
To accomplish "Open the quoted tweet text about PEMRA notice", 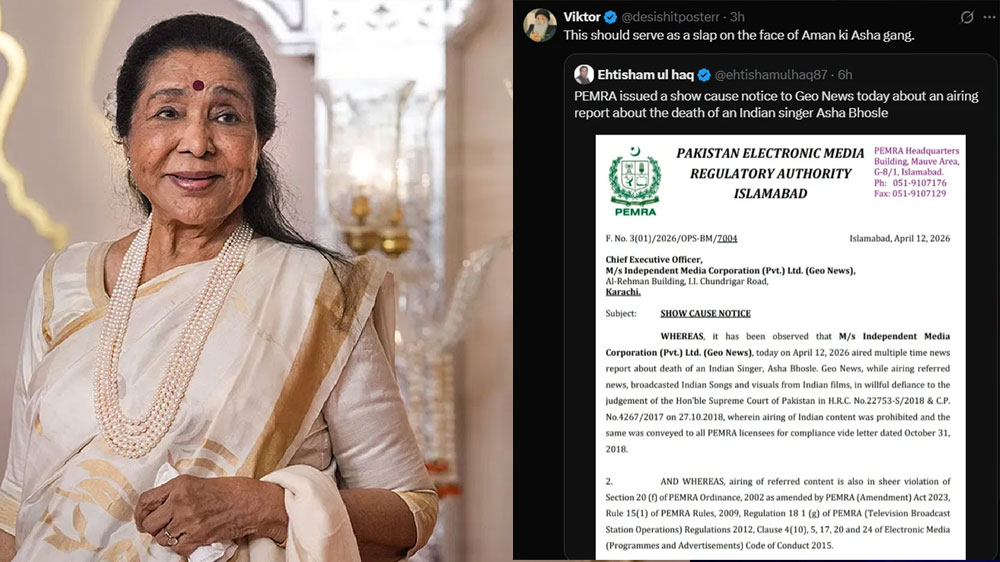I will 776,105.
